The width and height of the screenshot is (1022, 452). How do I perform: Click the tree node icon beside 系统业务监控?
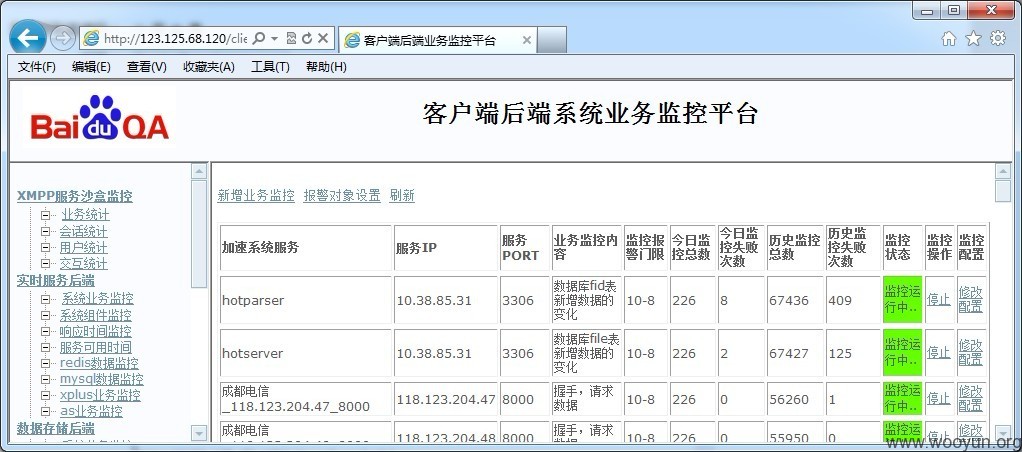click(x=46, y=299)
